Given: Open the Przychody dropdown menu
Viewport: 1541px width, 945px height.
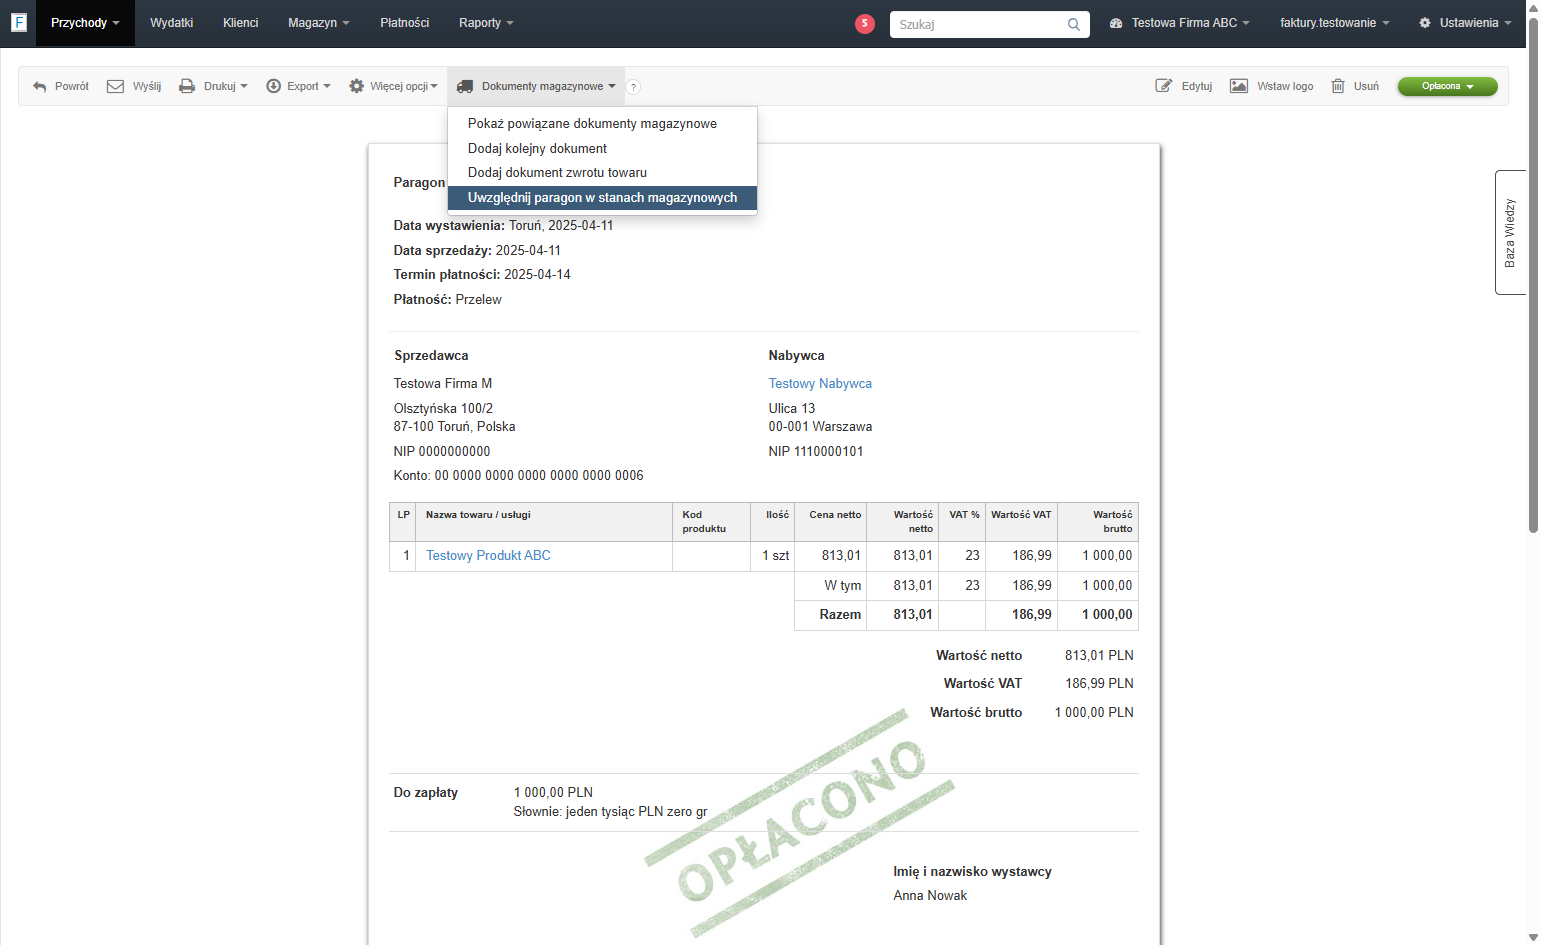Looking at the screenshot, I should click(85, 23).
